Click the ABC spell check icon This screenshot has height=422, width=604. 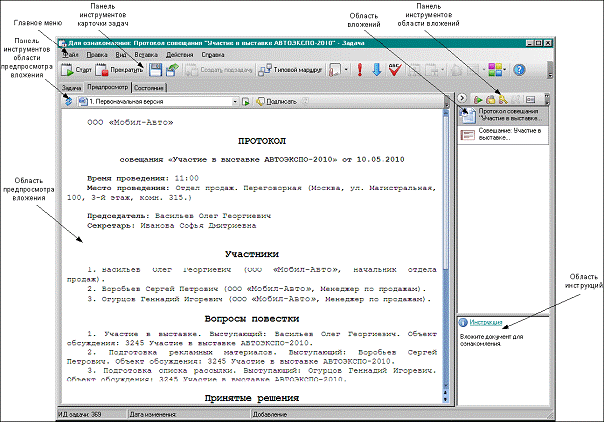[x=395, y=70]
